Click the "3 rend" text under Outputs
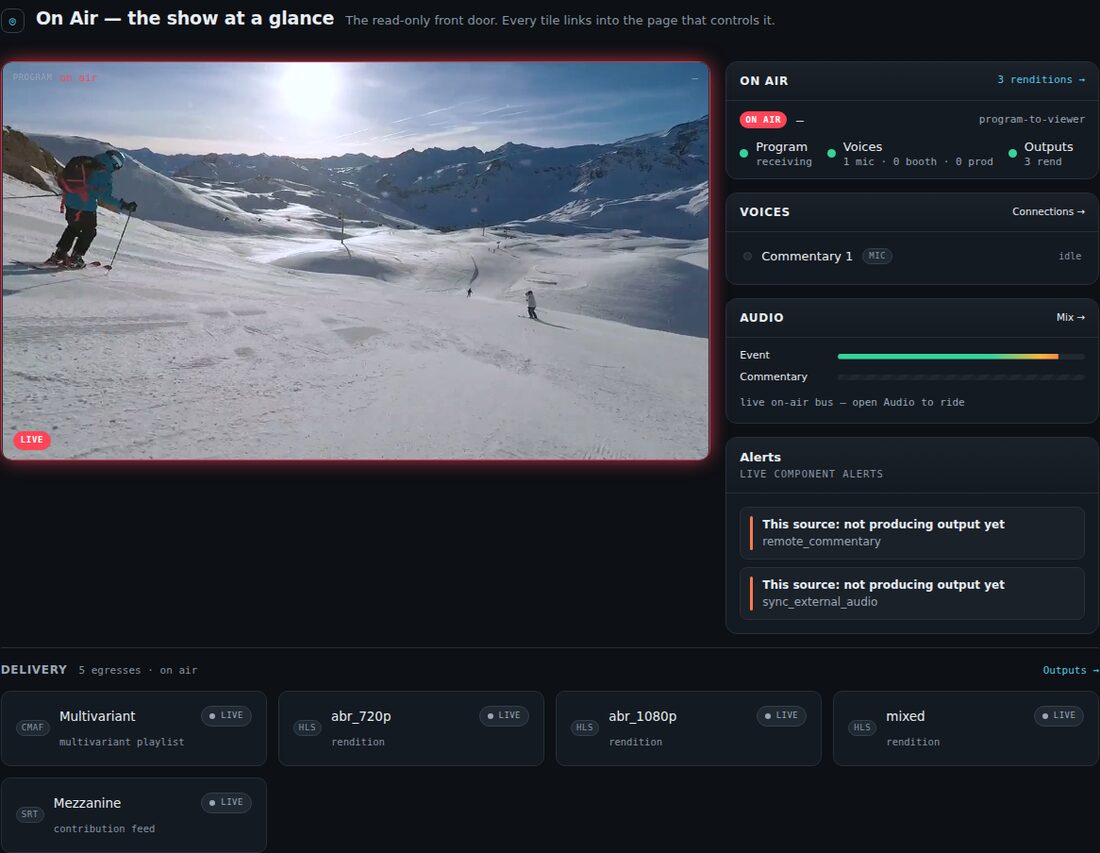1100x853 pixels. point(1042,162)
